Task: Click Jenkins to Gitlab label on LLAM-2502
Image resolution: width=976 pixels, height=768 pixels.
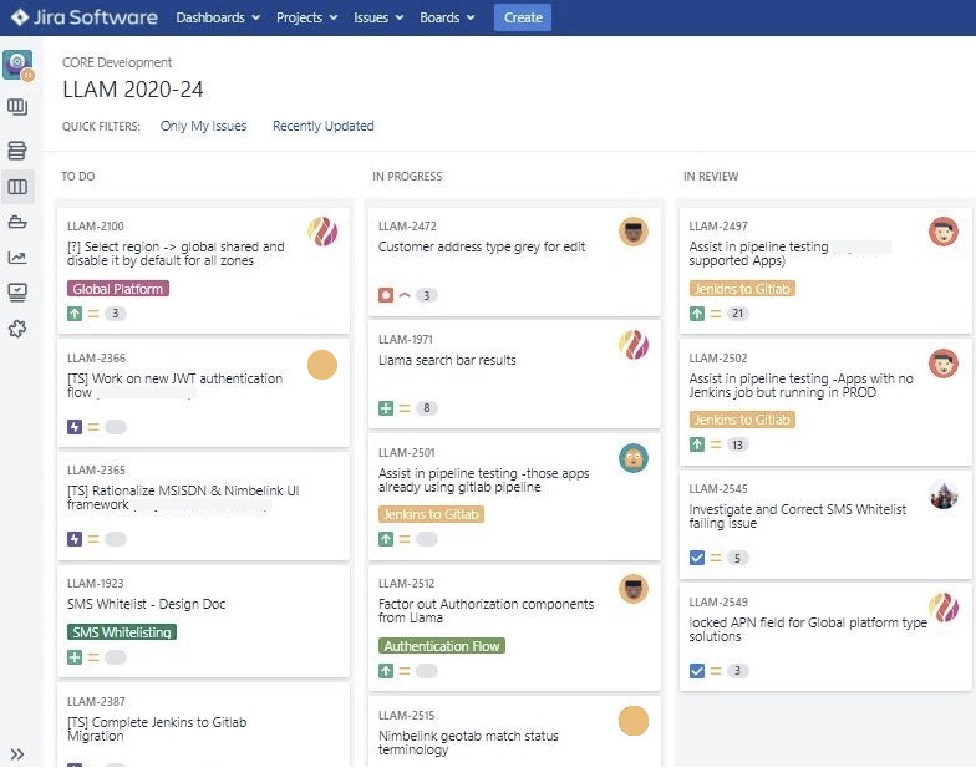Action: [x=742, y=419]
